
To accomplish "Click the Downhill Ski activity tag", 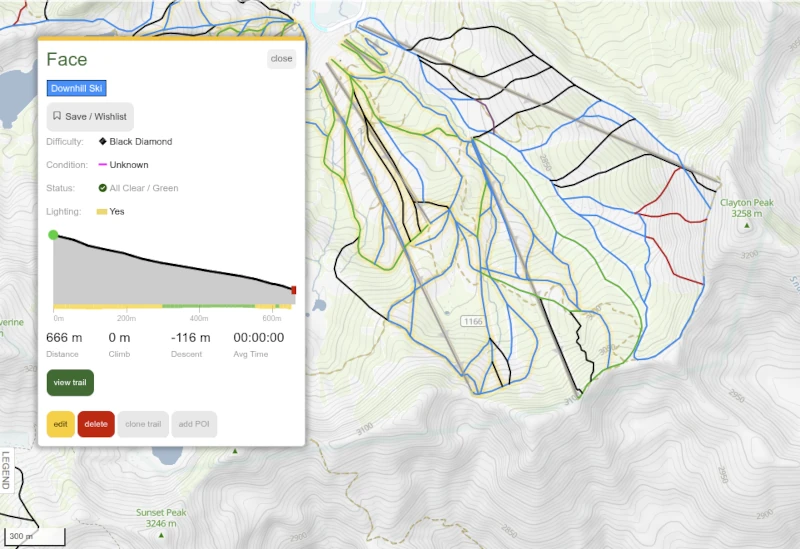I will pyautogui.click(x=77, y=88).
